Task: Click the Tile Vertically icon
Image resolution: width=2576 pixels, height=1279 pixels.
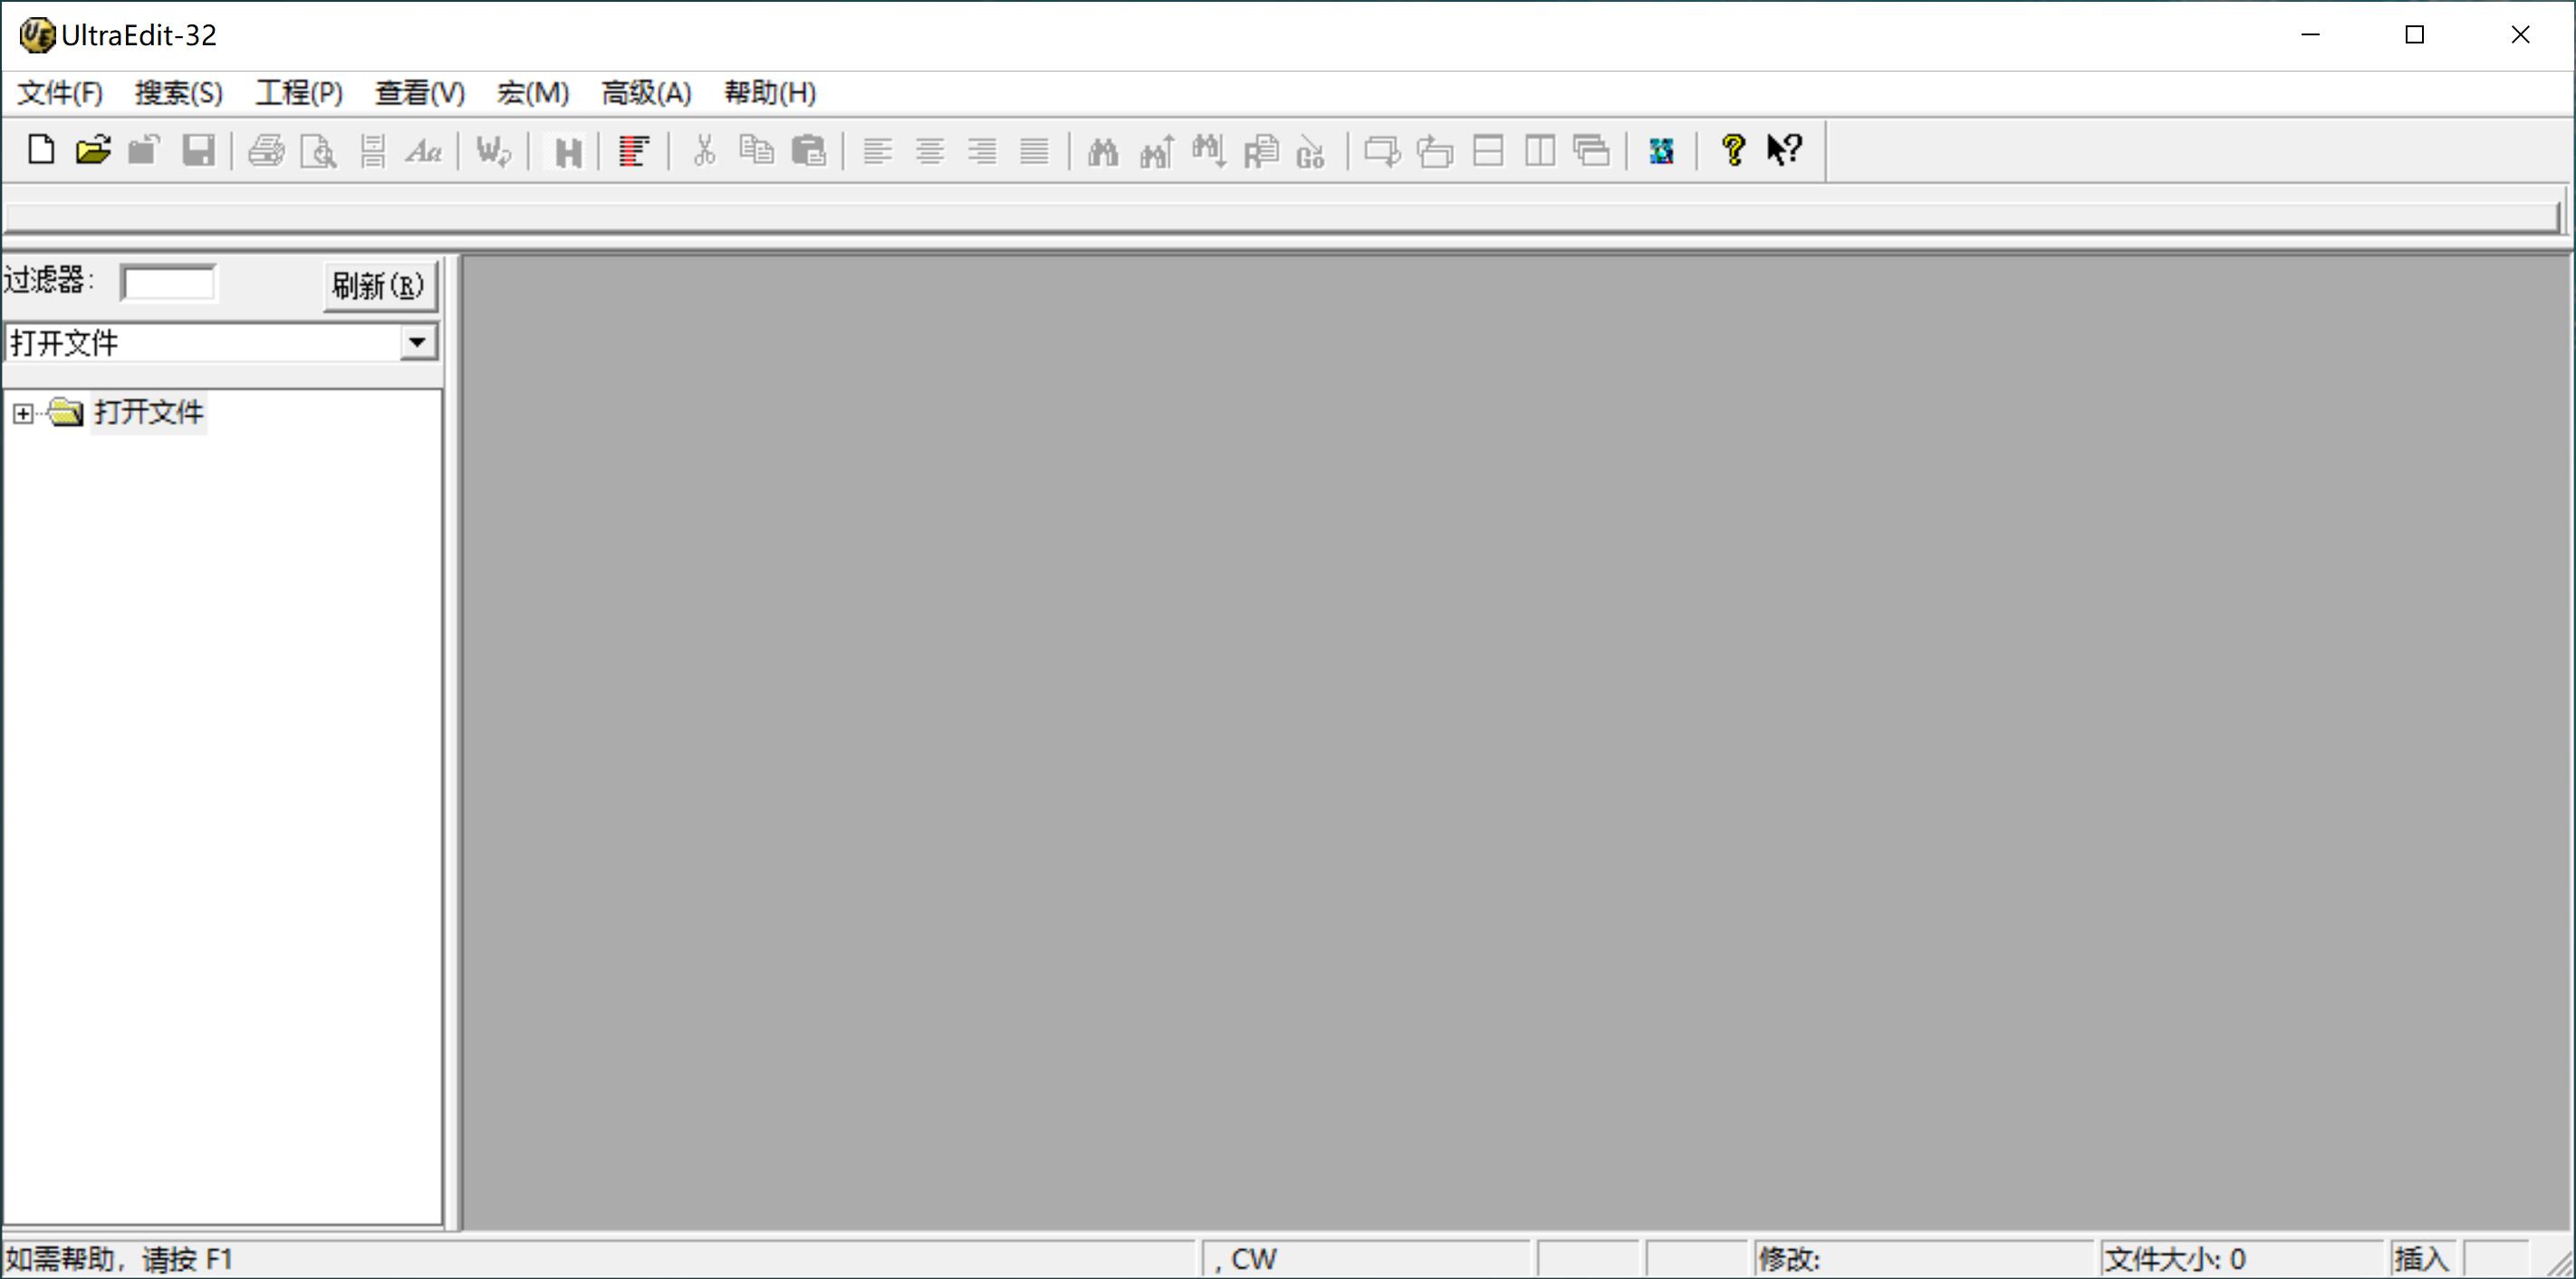Action: click(1540, 150)
